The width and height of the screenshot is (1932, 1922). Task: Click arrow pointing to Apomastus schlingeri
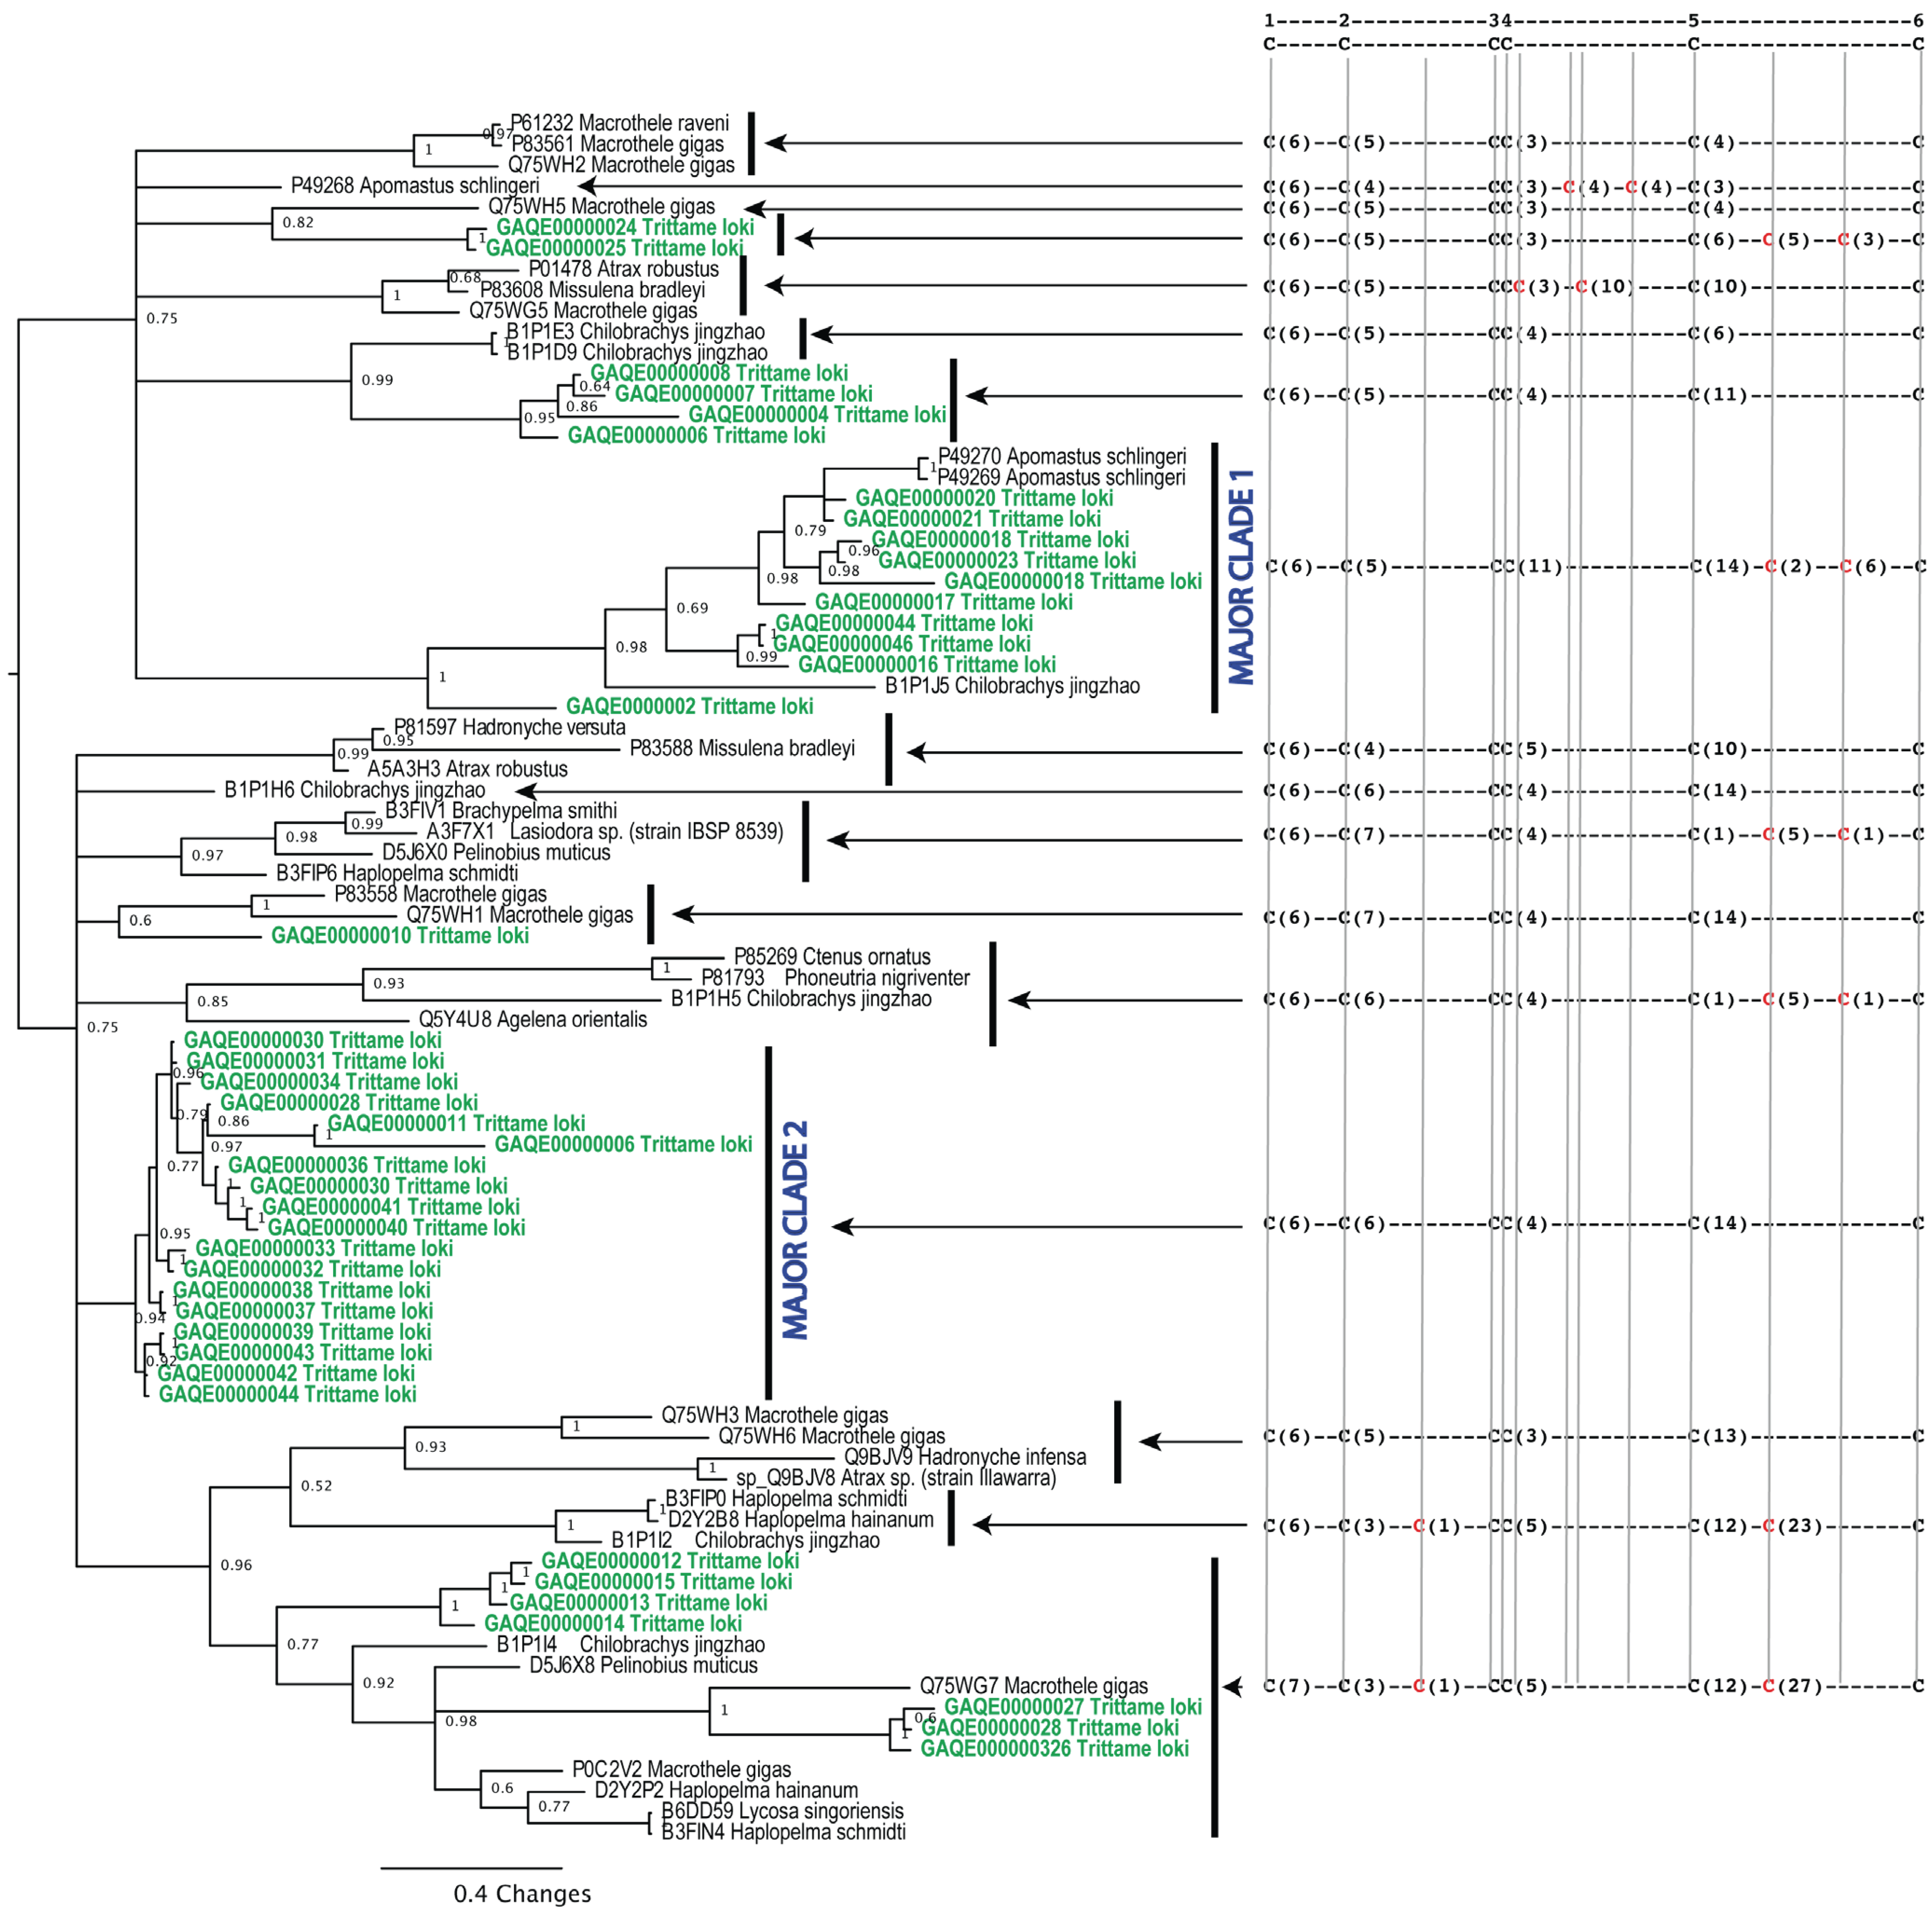589,186
